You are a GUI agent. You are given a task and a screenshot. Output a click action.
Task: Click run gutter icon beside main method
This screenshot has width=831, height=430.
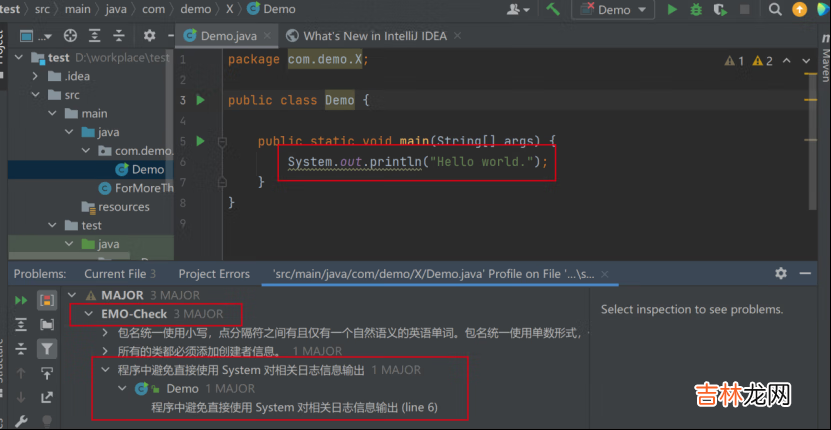pyautogui.click(x=200, y=141)
